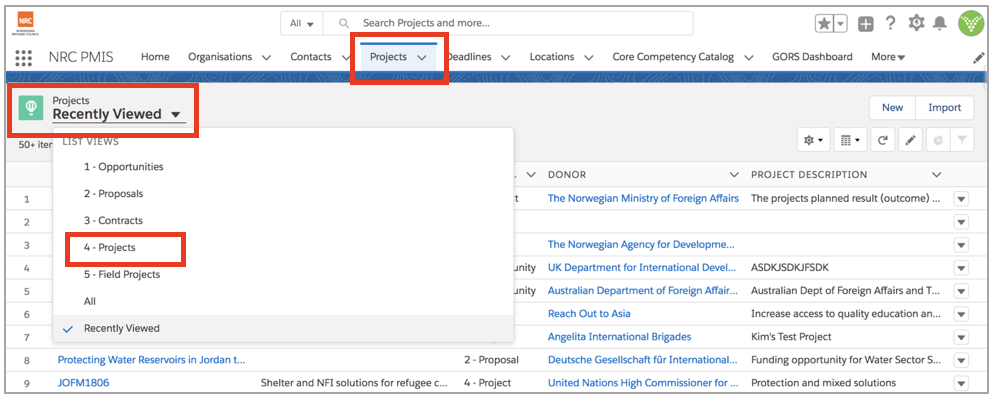
Task: Focus the Search Projects and more field
Action: coord(508,23)
